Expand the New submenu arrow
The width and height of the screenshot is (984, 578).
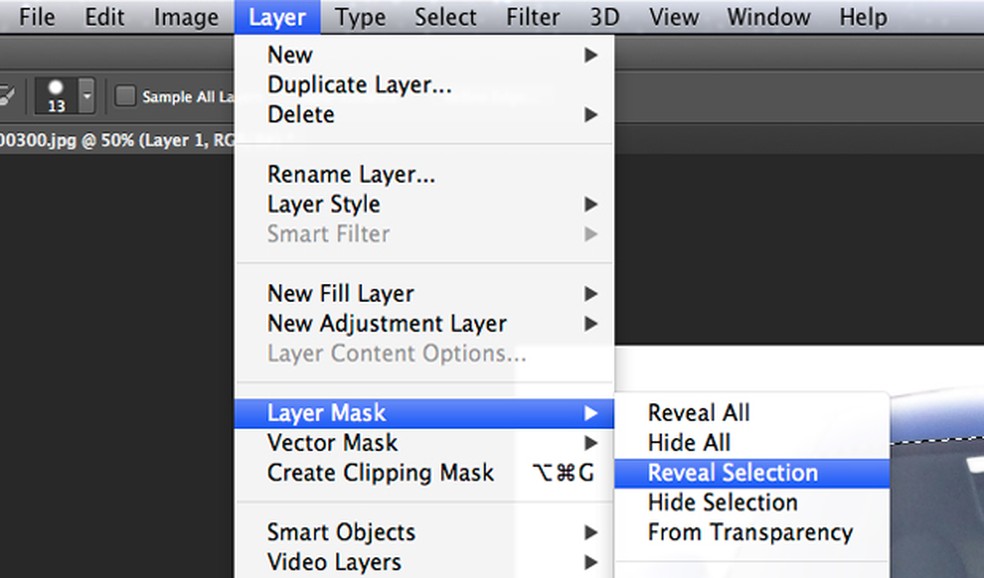[591, 55]
